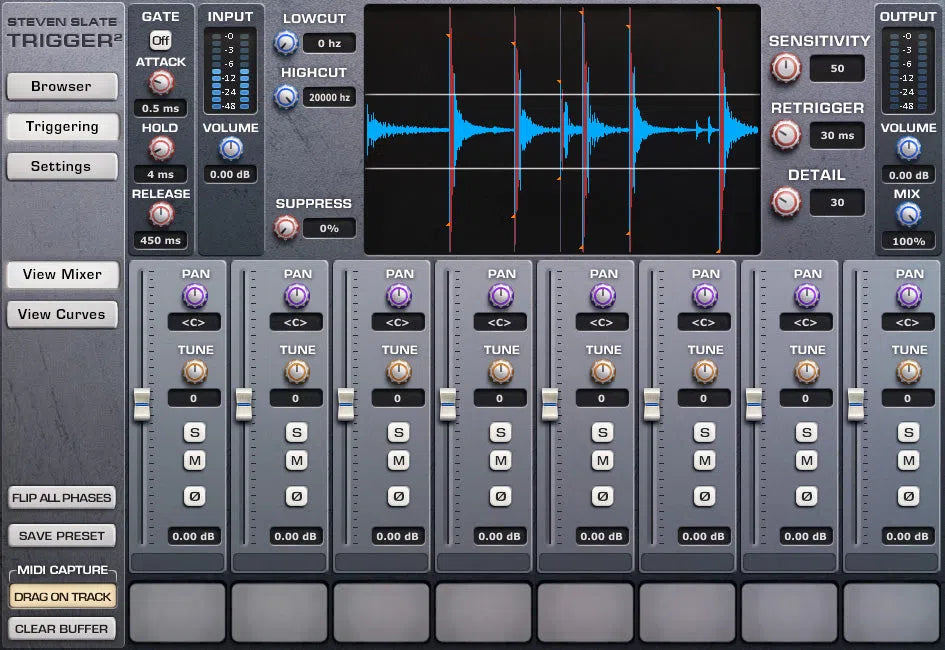Screen dimensions: 945x650
Task: Open the Browser tab
Action: coord(61,87)
